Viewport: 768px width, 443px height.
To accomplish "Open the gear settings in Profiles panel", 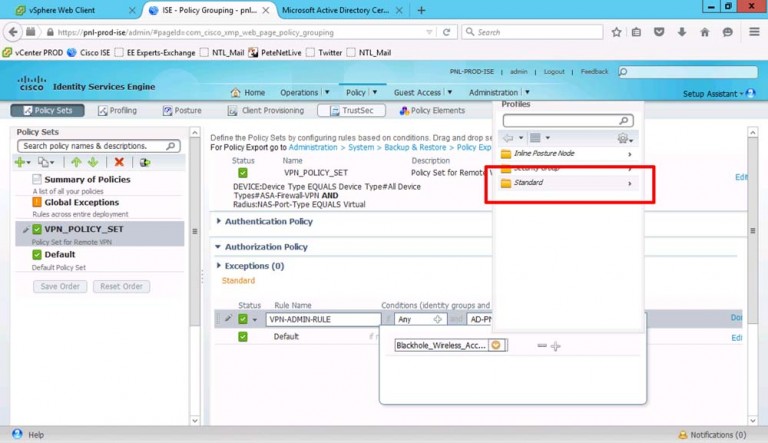I will click(623, 139).
